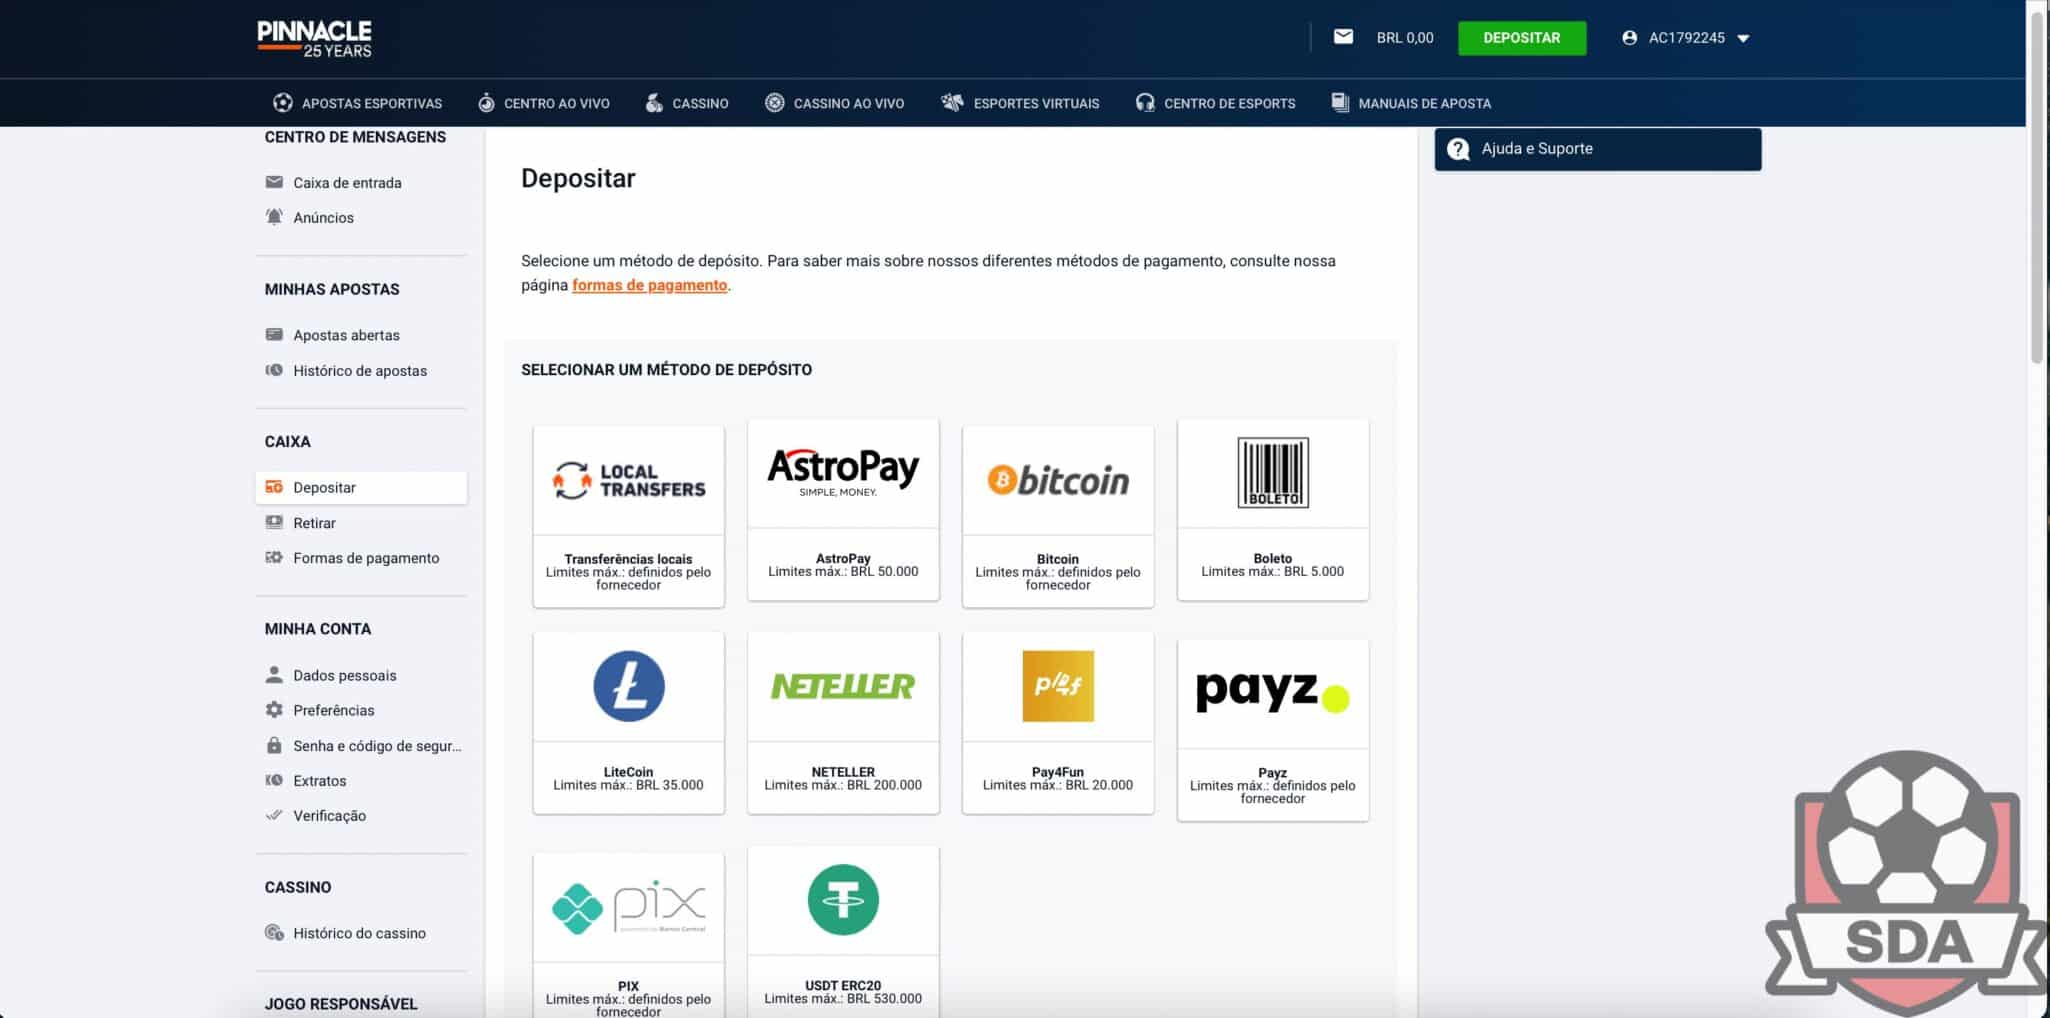Click the clock icon beside Histórico de apostas
Viewport: 2050px width, 1018px height.
tap(274, 370)
